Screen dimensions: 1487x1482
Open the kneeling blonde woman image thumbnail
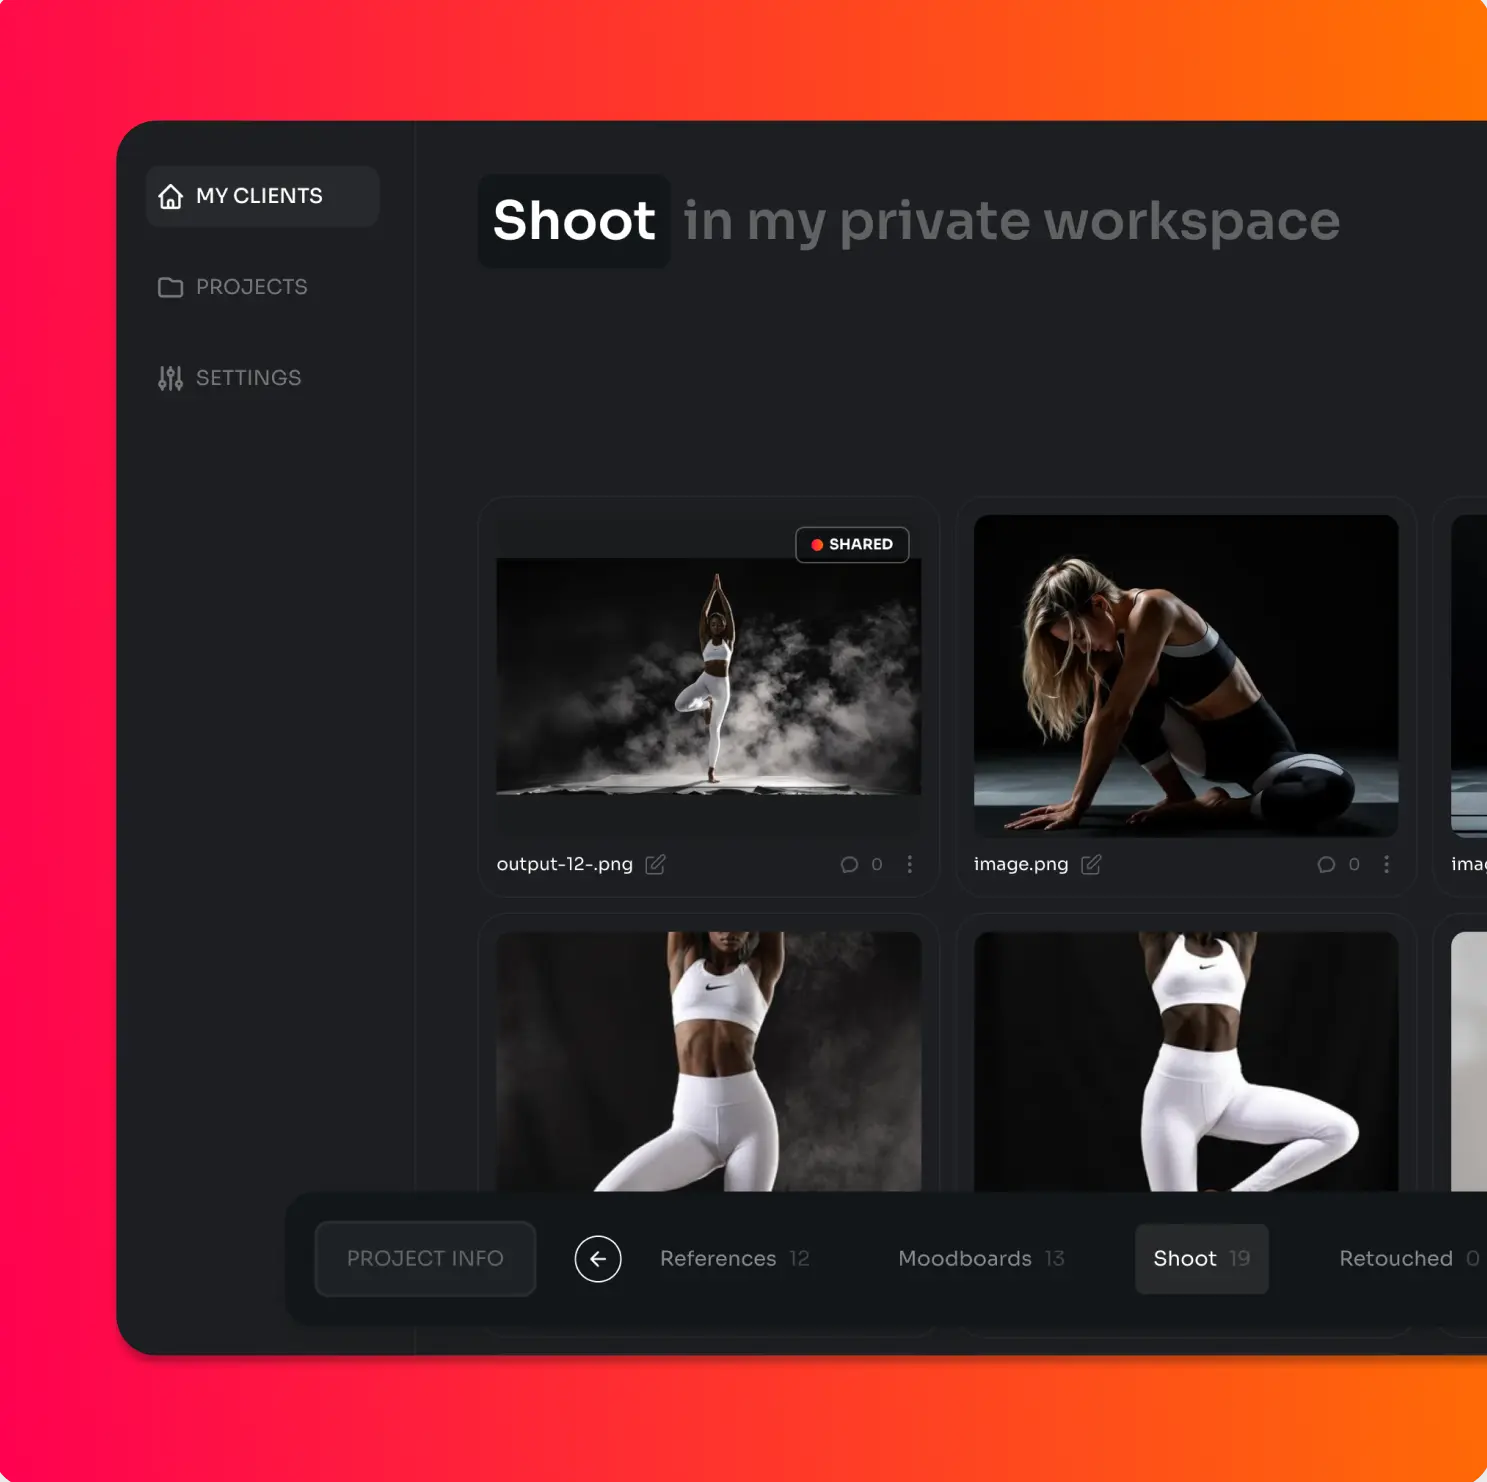pos(1185,675)
